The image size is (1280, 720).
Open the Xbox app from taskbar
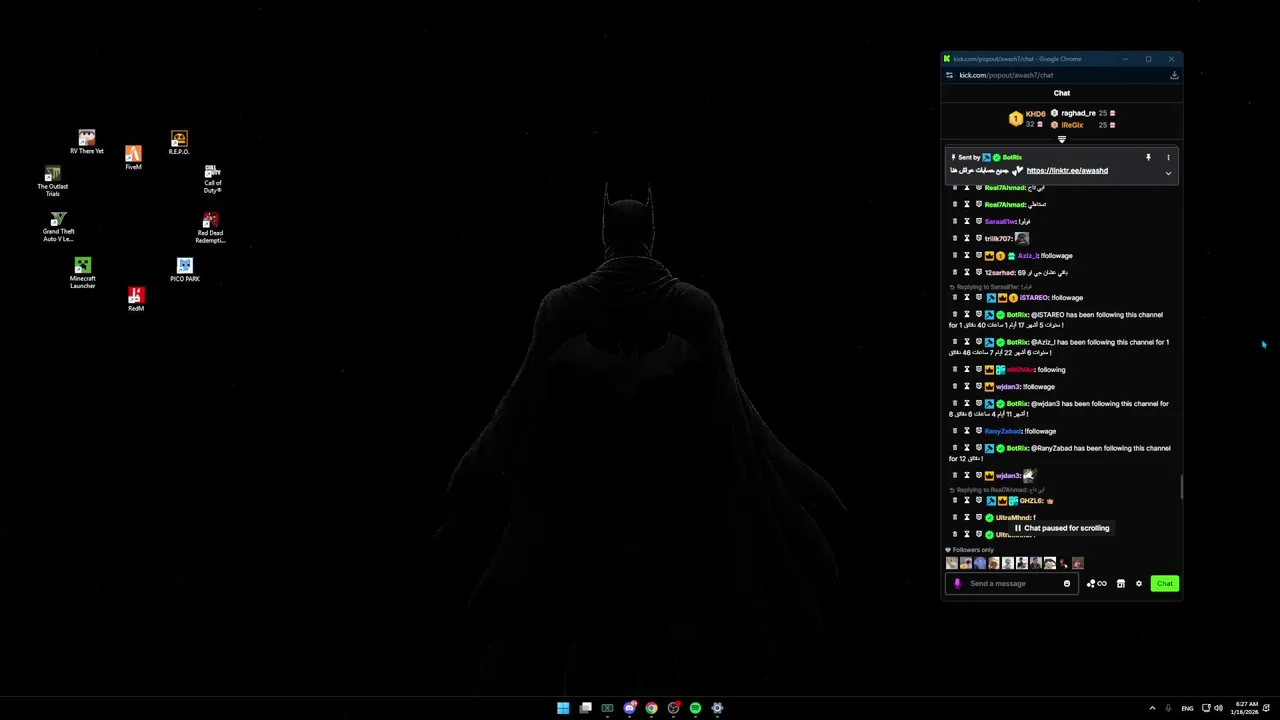click(607, 708)
